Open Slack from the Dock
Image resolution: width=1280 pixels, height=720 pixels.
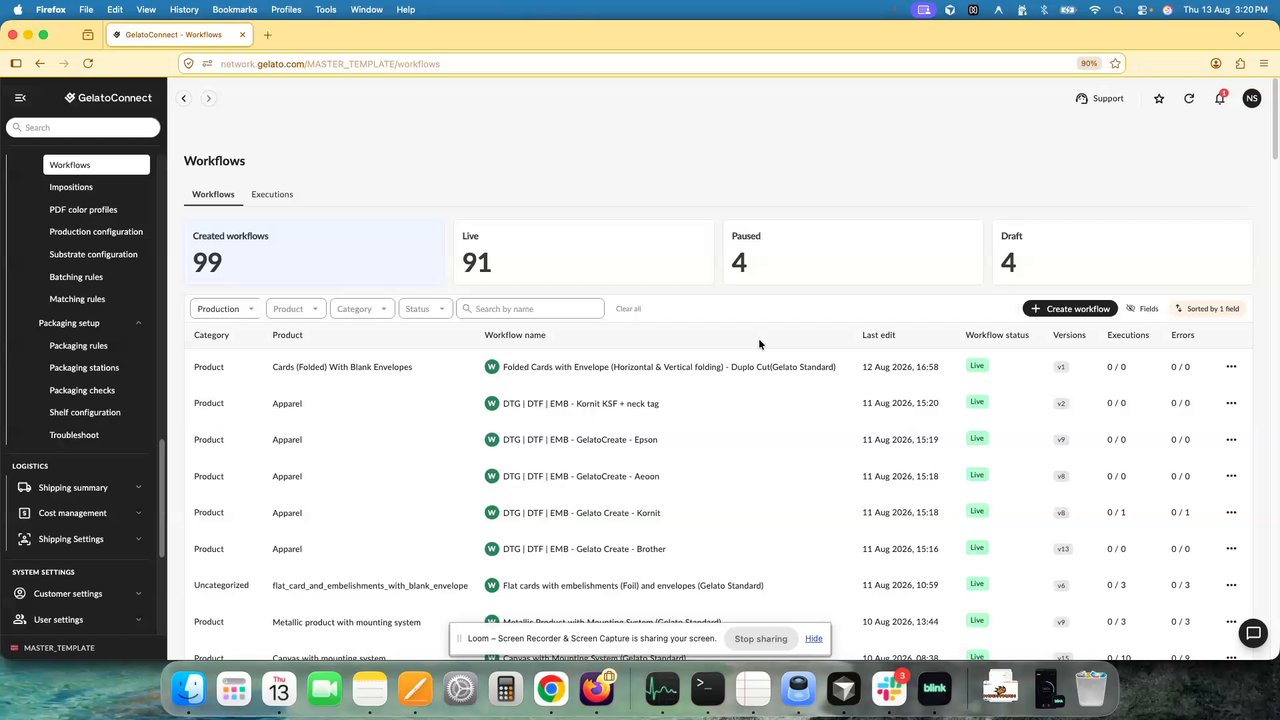tap(889, 689)
